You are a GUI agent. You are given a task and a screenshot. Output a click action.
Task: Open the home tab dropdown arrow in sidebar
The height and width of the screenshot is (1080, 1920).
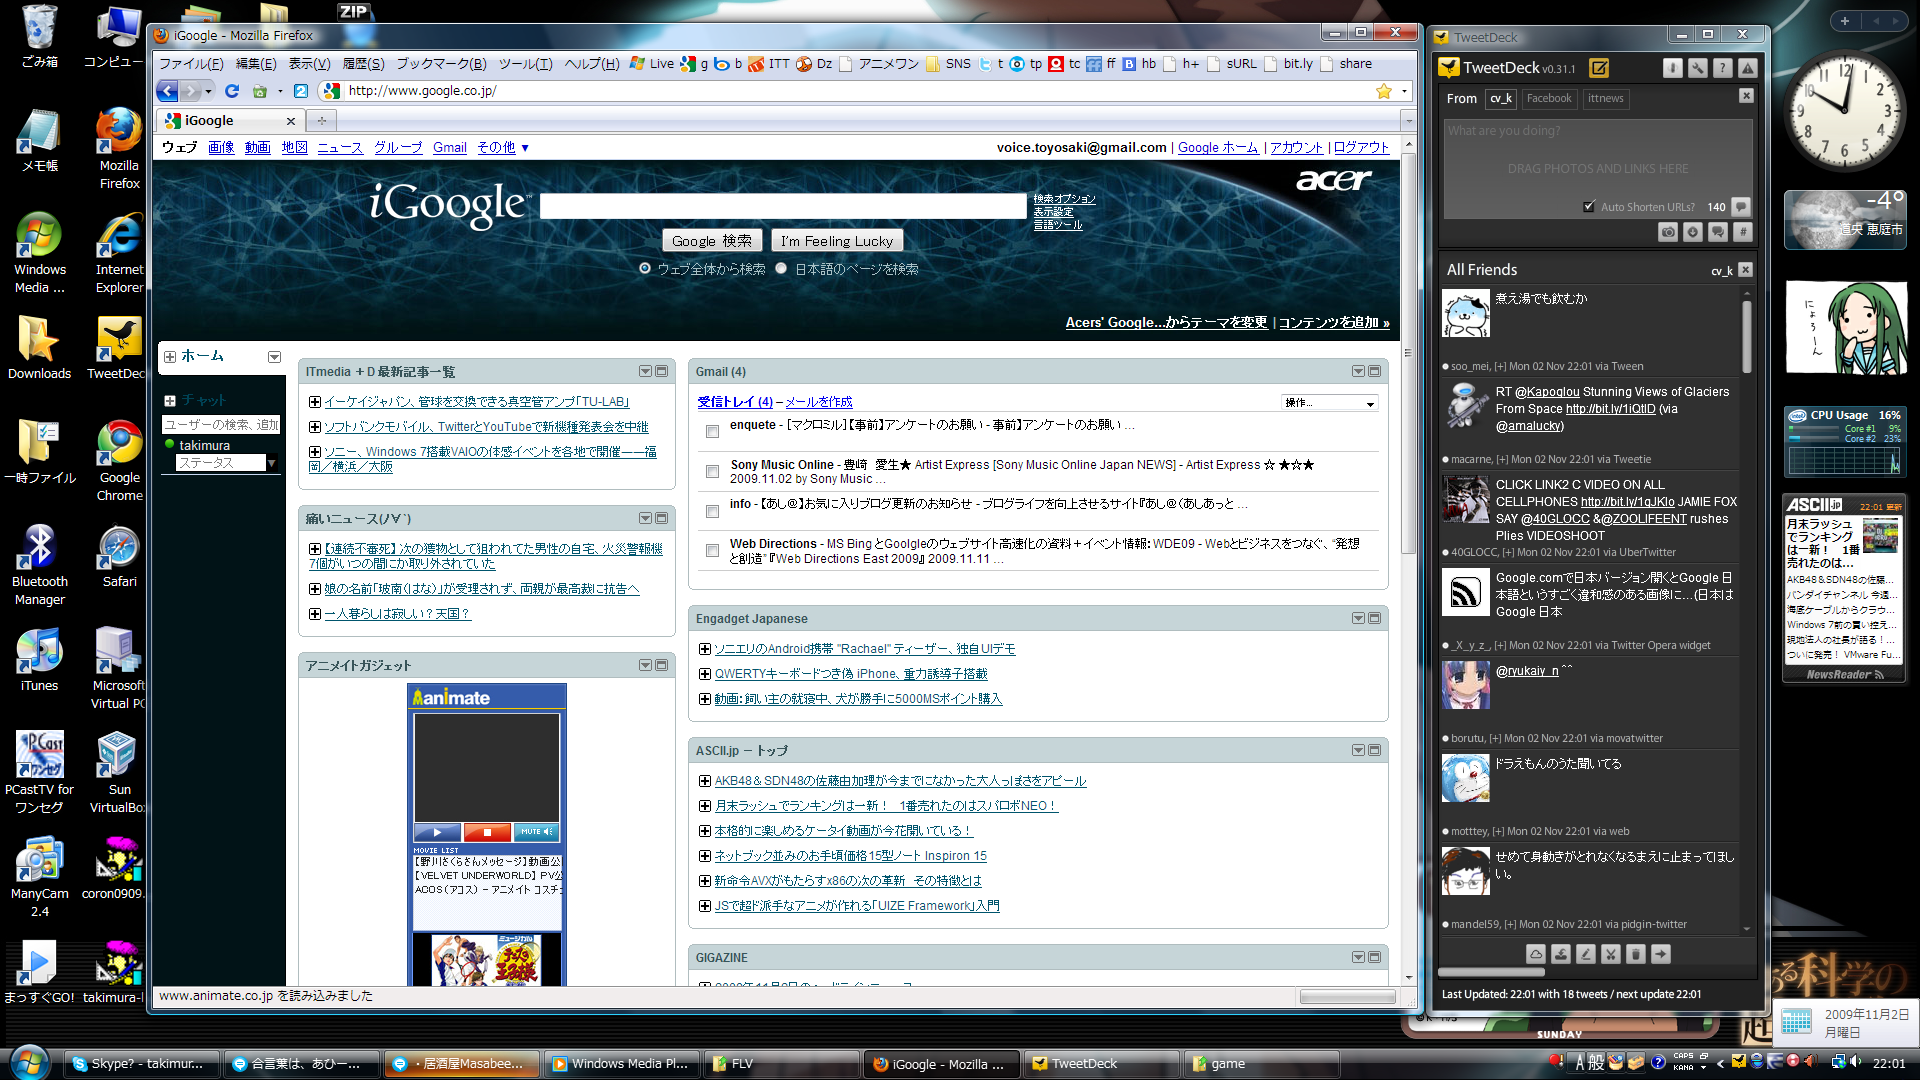coord(274,357)
